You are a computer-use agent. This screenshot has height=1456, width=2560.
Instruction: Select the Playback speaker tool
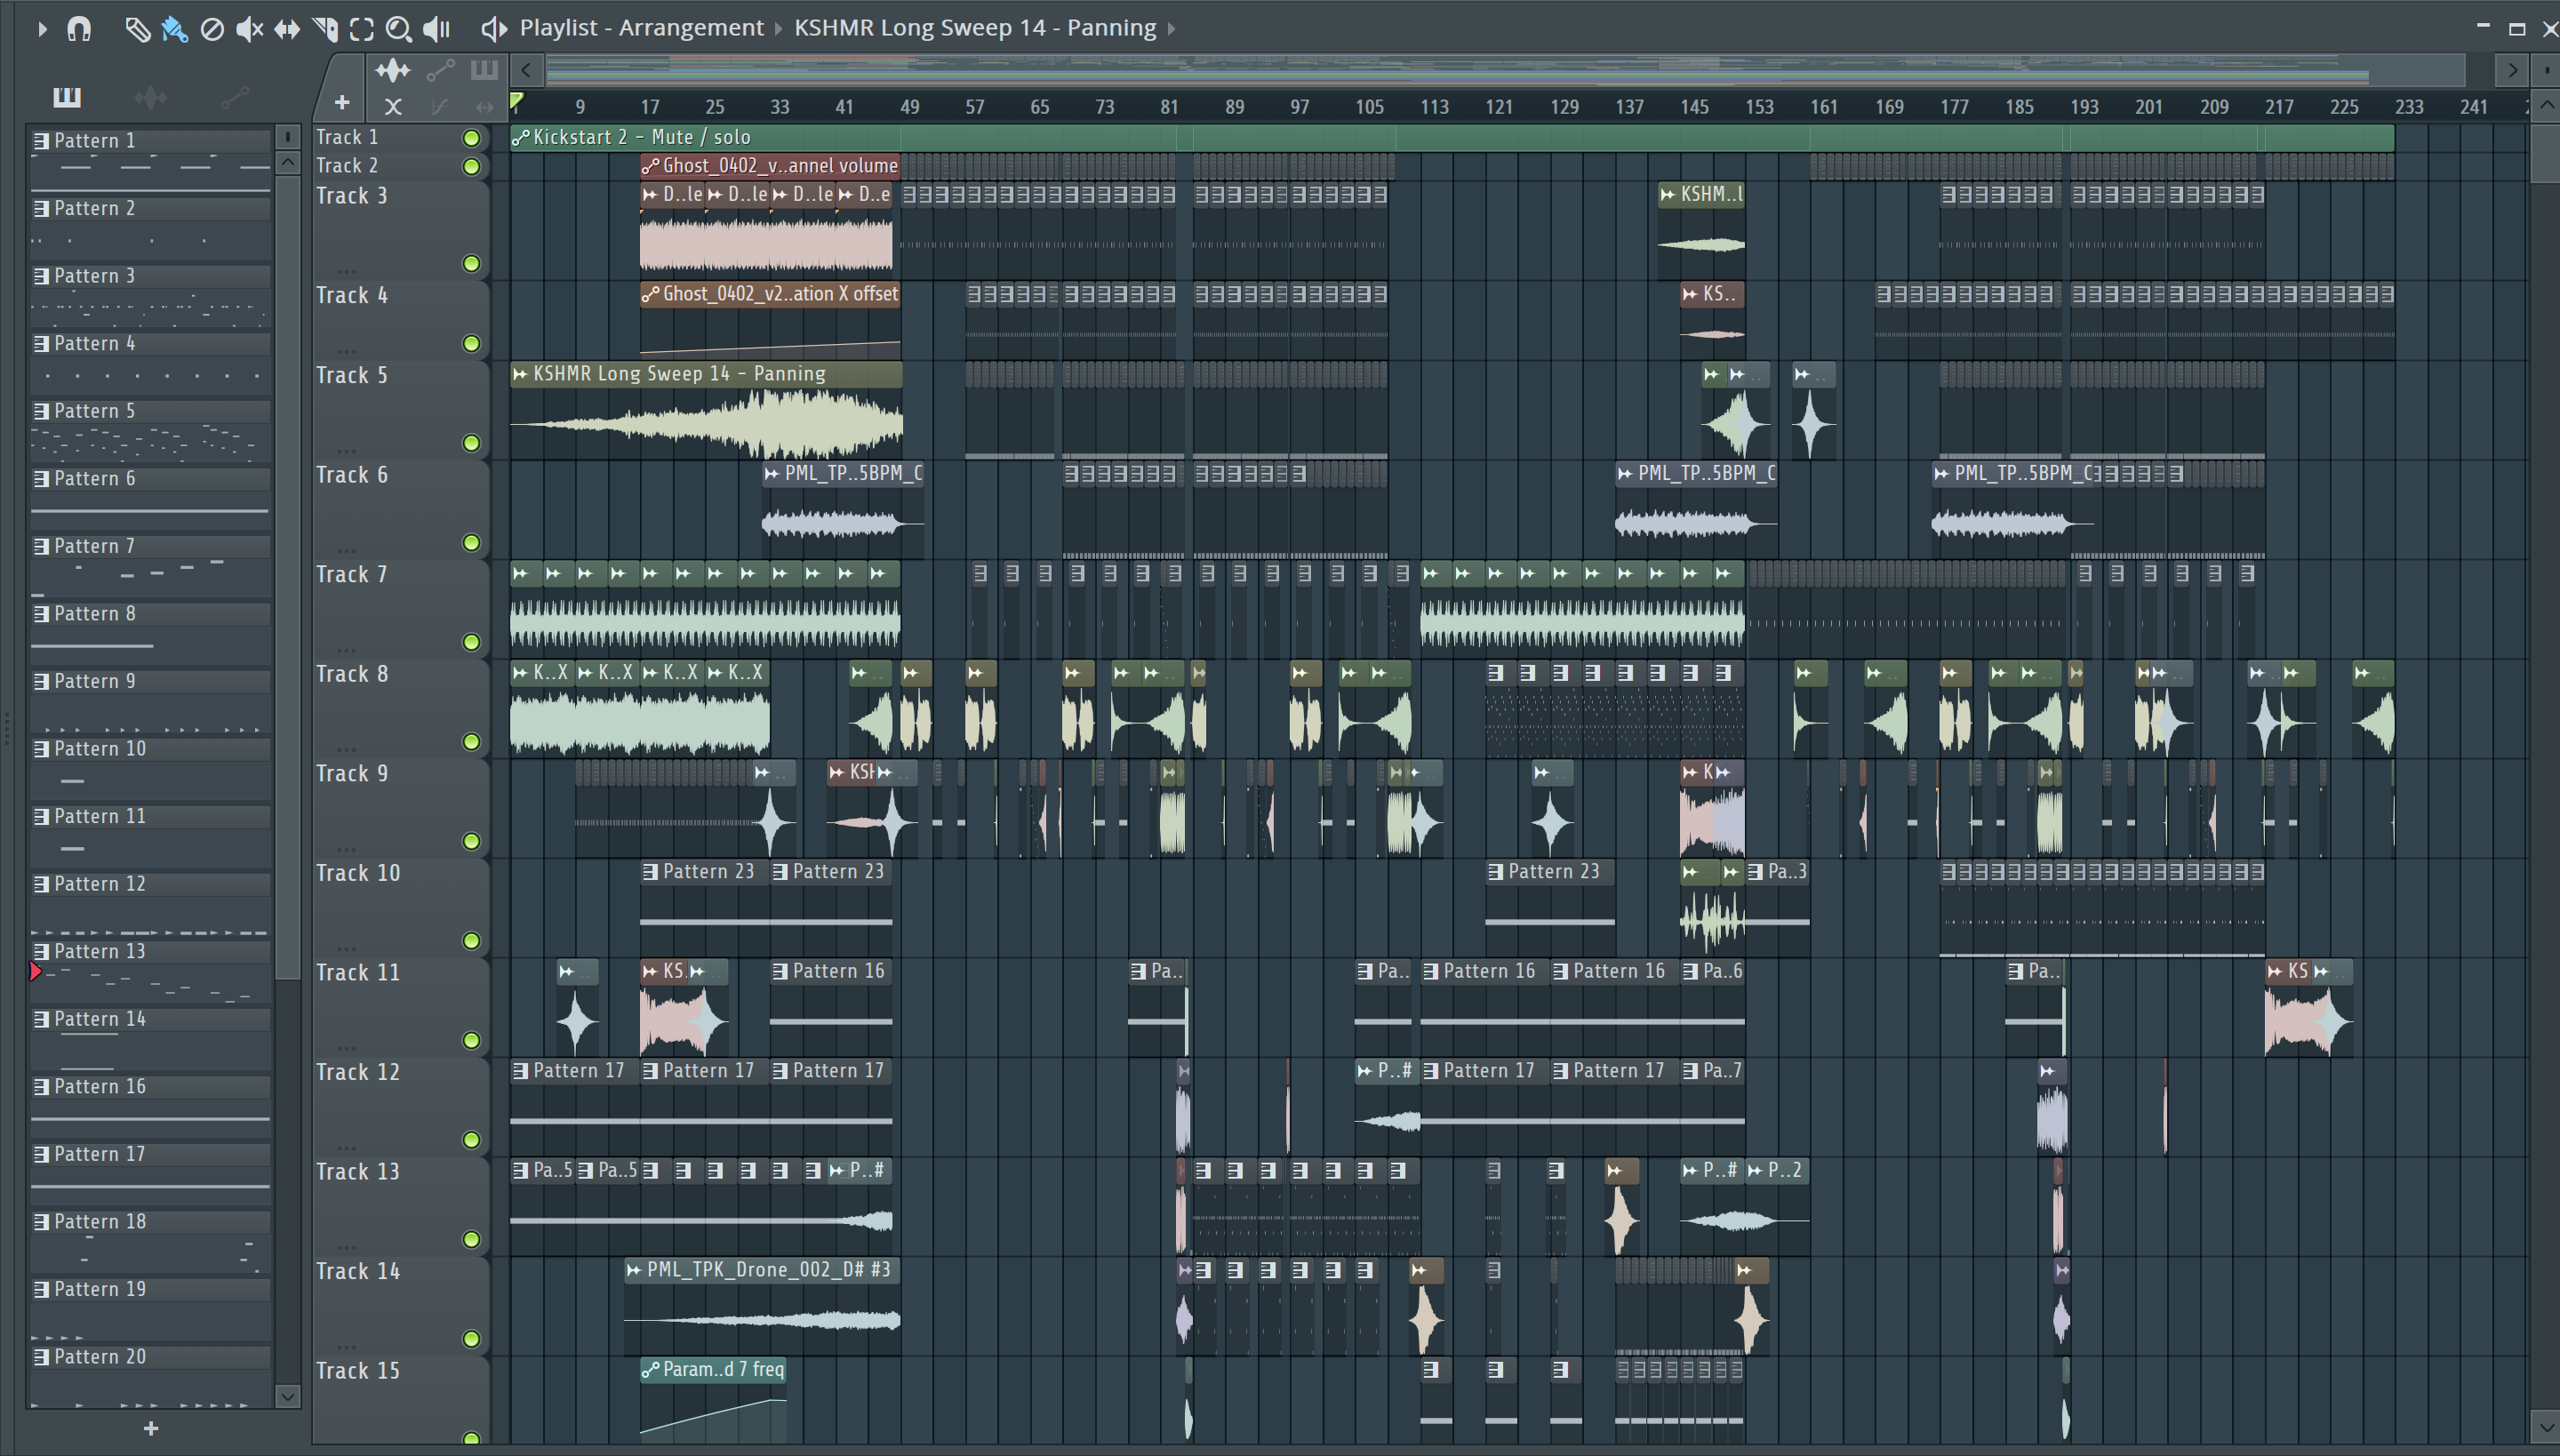click(437, 29)
